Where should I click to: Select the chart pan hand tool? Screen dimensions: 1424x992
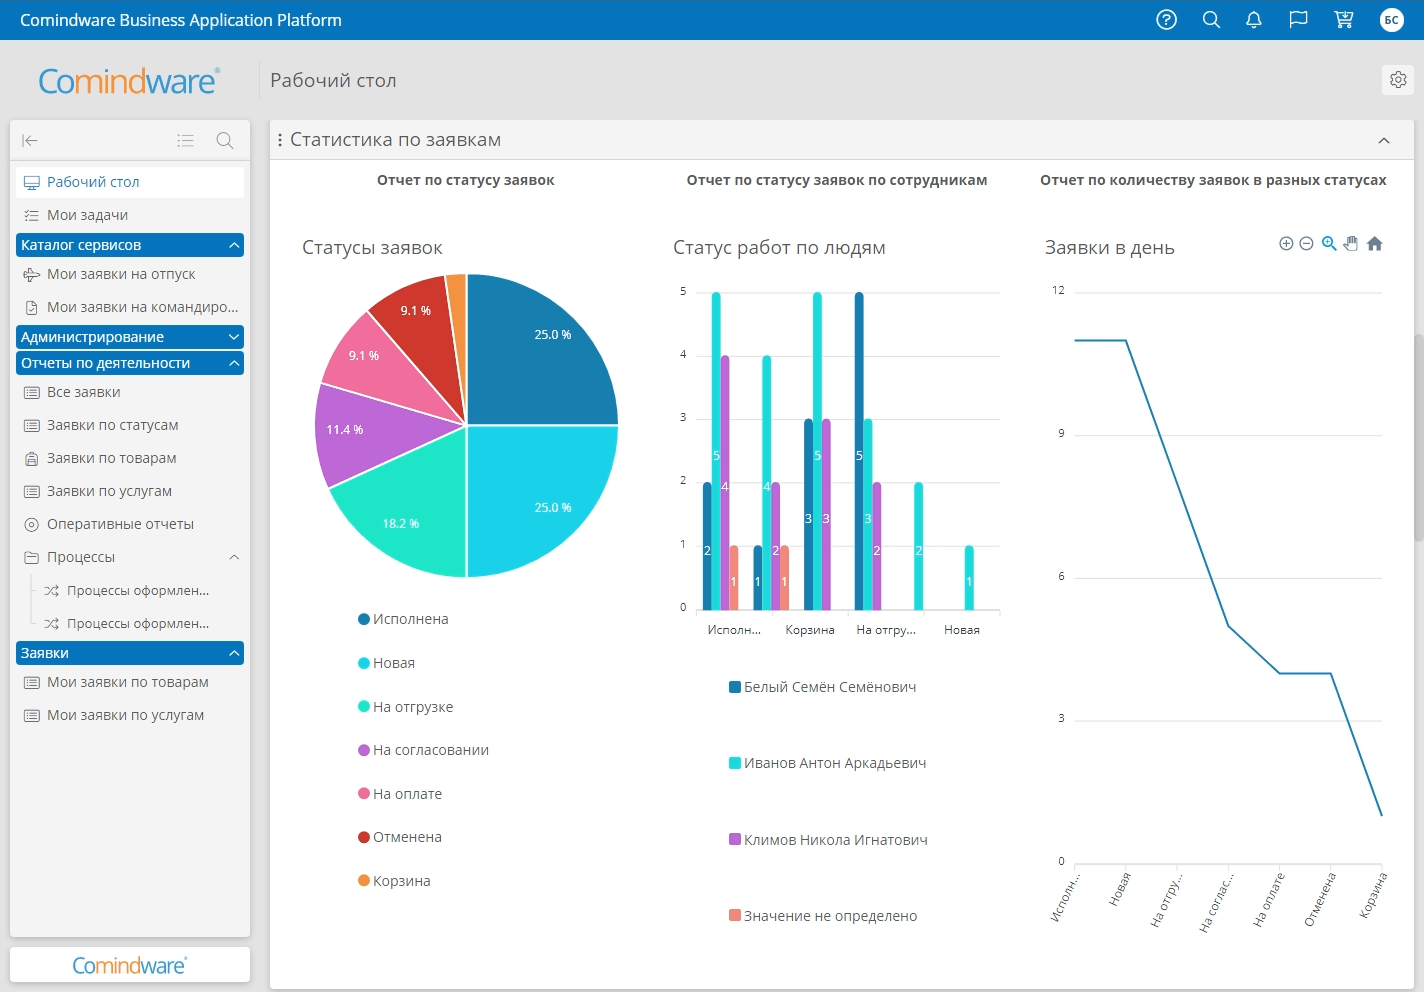click(1351, 244)
